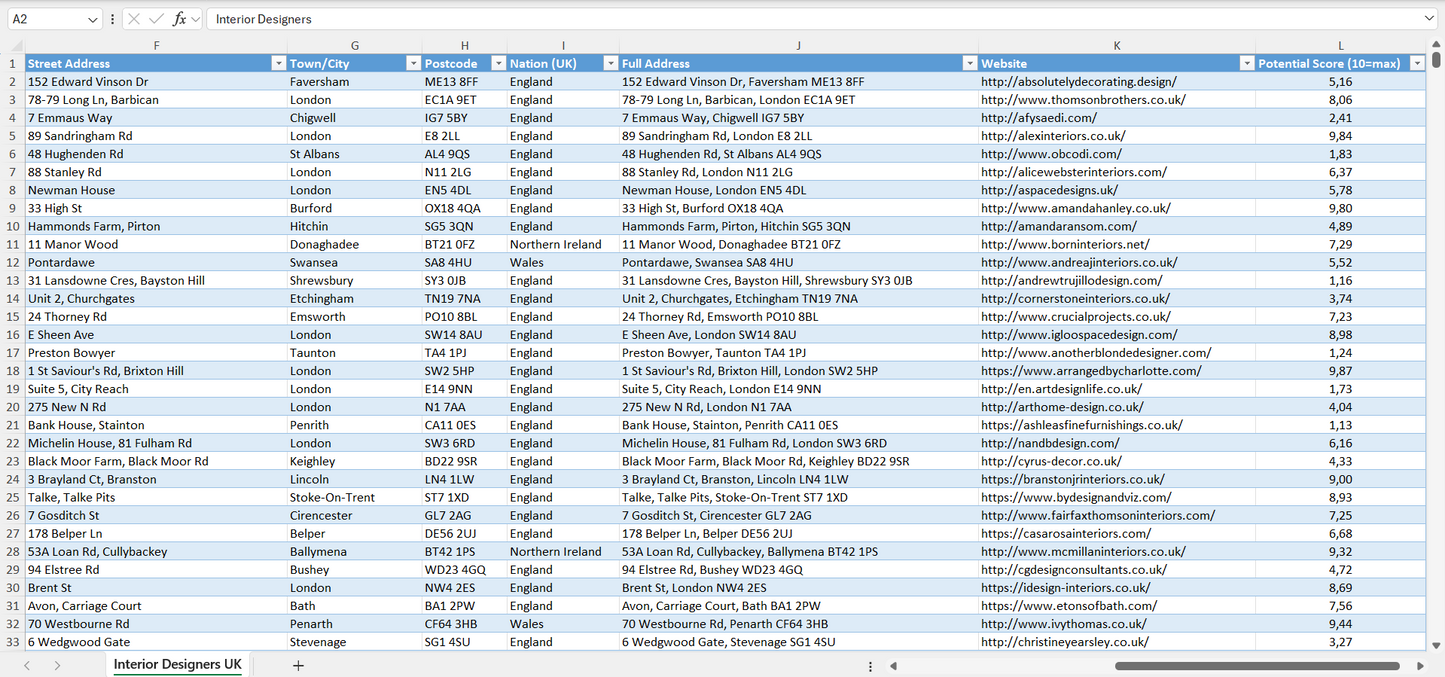Open the amandahanley.co.uk website link
This screenshot has height=677, width=1445.
pyautogui.click(x=1075, y=208)
